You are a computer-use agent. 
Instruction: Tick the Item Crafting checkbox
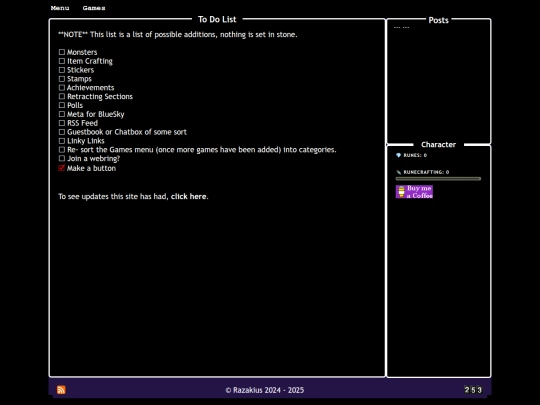click(62, 61)
